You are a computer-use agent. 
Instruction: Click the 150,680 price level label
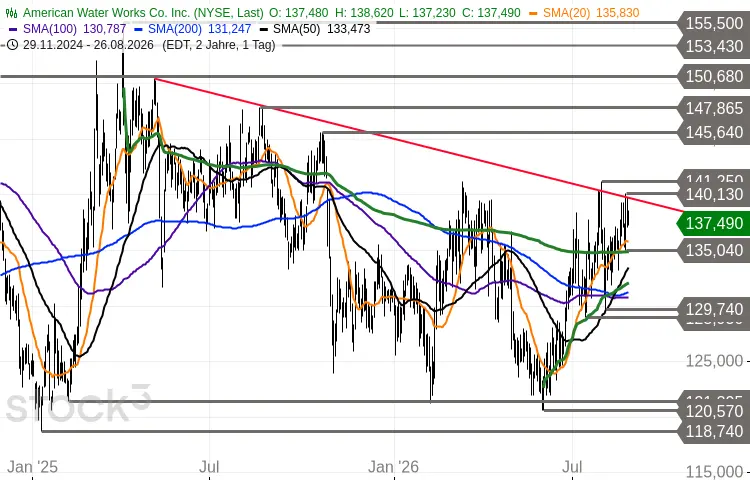tap(714, 76)
